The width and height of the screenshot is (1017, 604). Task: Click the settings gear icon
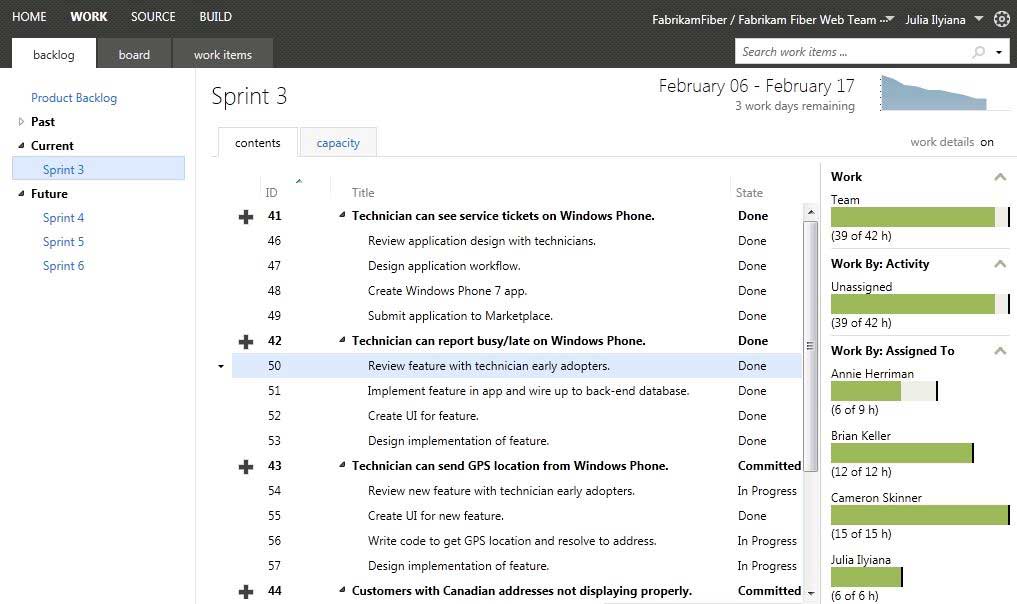coord(1002,18)
